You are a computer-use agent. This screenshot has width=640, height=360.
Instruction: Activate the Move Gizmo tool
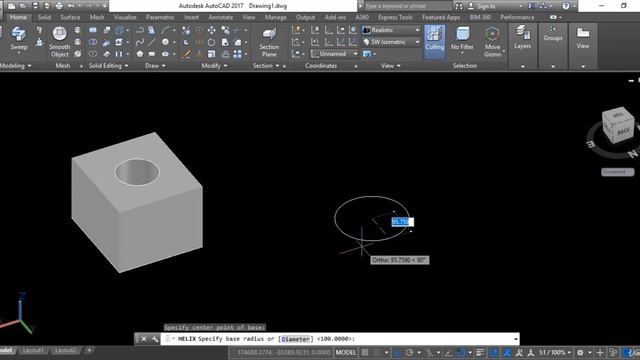pos(493,42)
